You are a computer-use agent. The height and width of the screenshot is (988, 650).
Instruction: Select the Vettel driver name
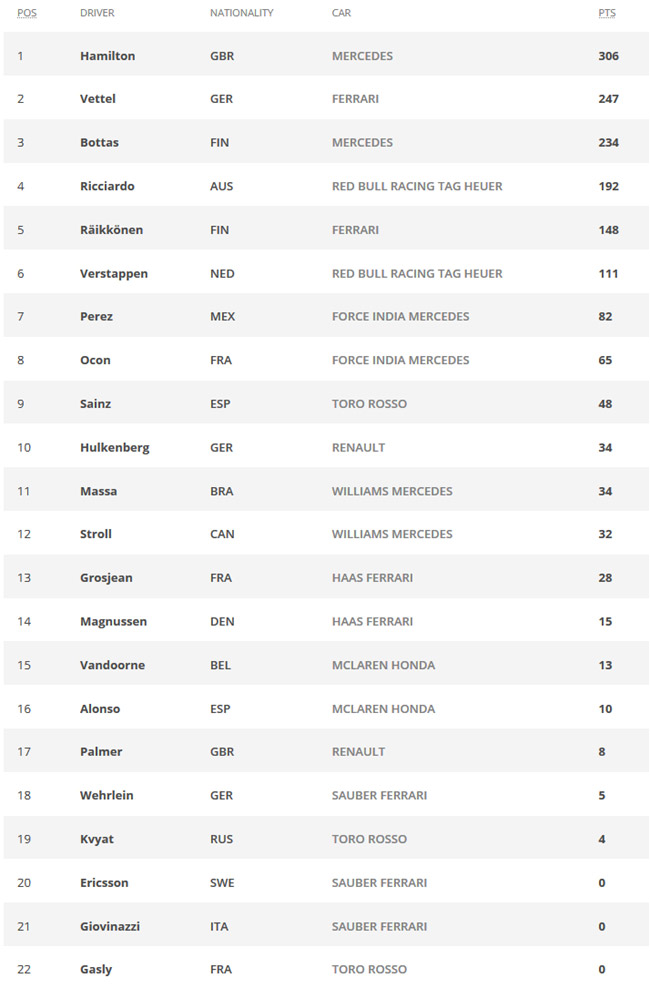98,98
